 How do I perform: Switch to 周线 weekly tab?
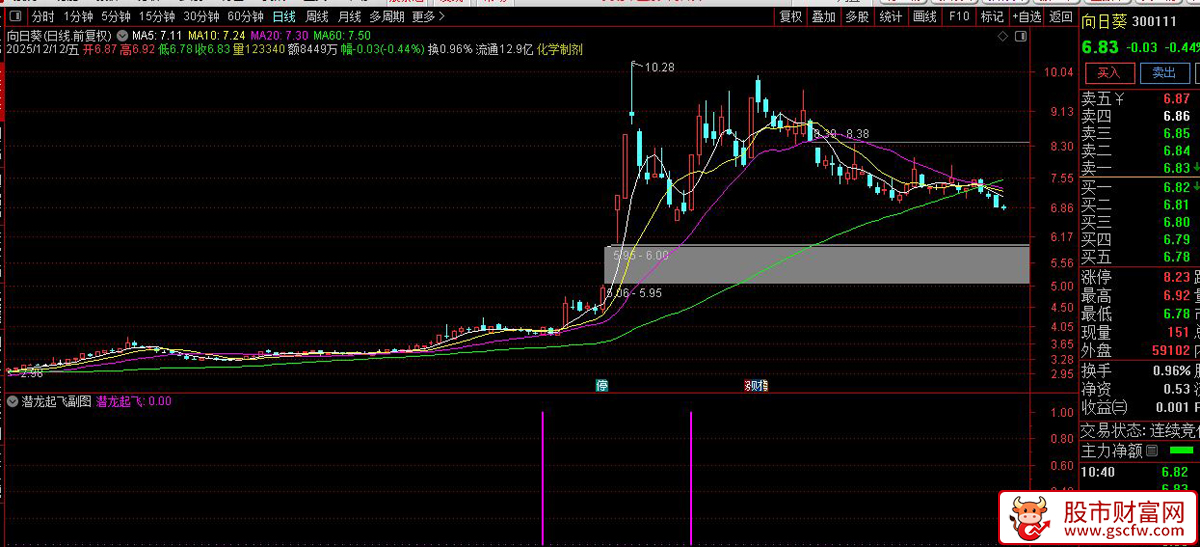pyautogui.click(x=317, y=16)
